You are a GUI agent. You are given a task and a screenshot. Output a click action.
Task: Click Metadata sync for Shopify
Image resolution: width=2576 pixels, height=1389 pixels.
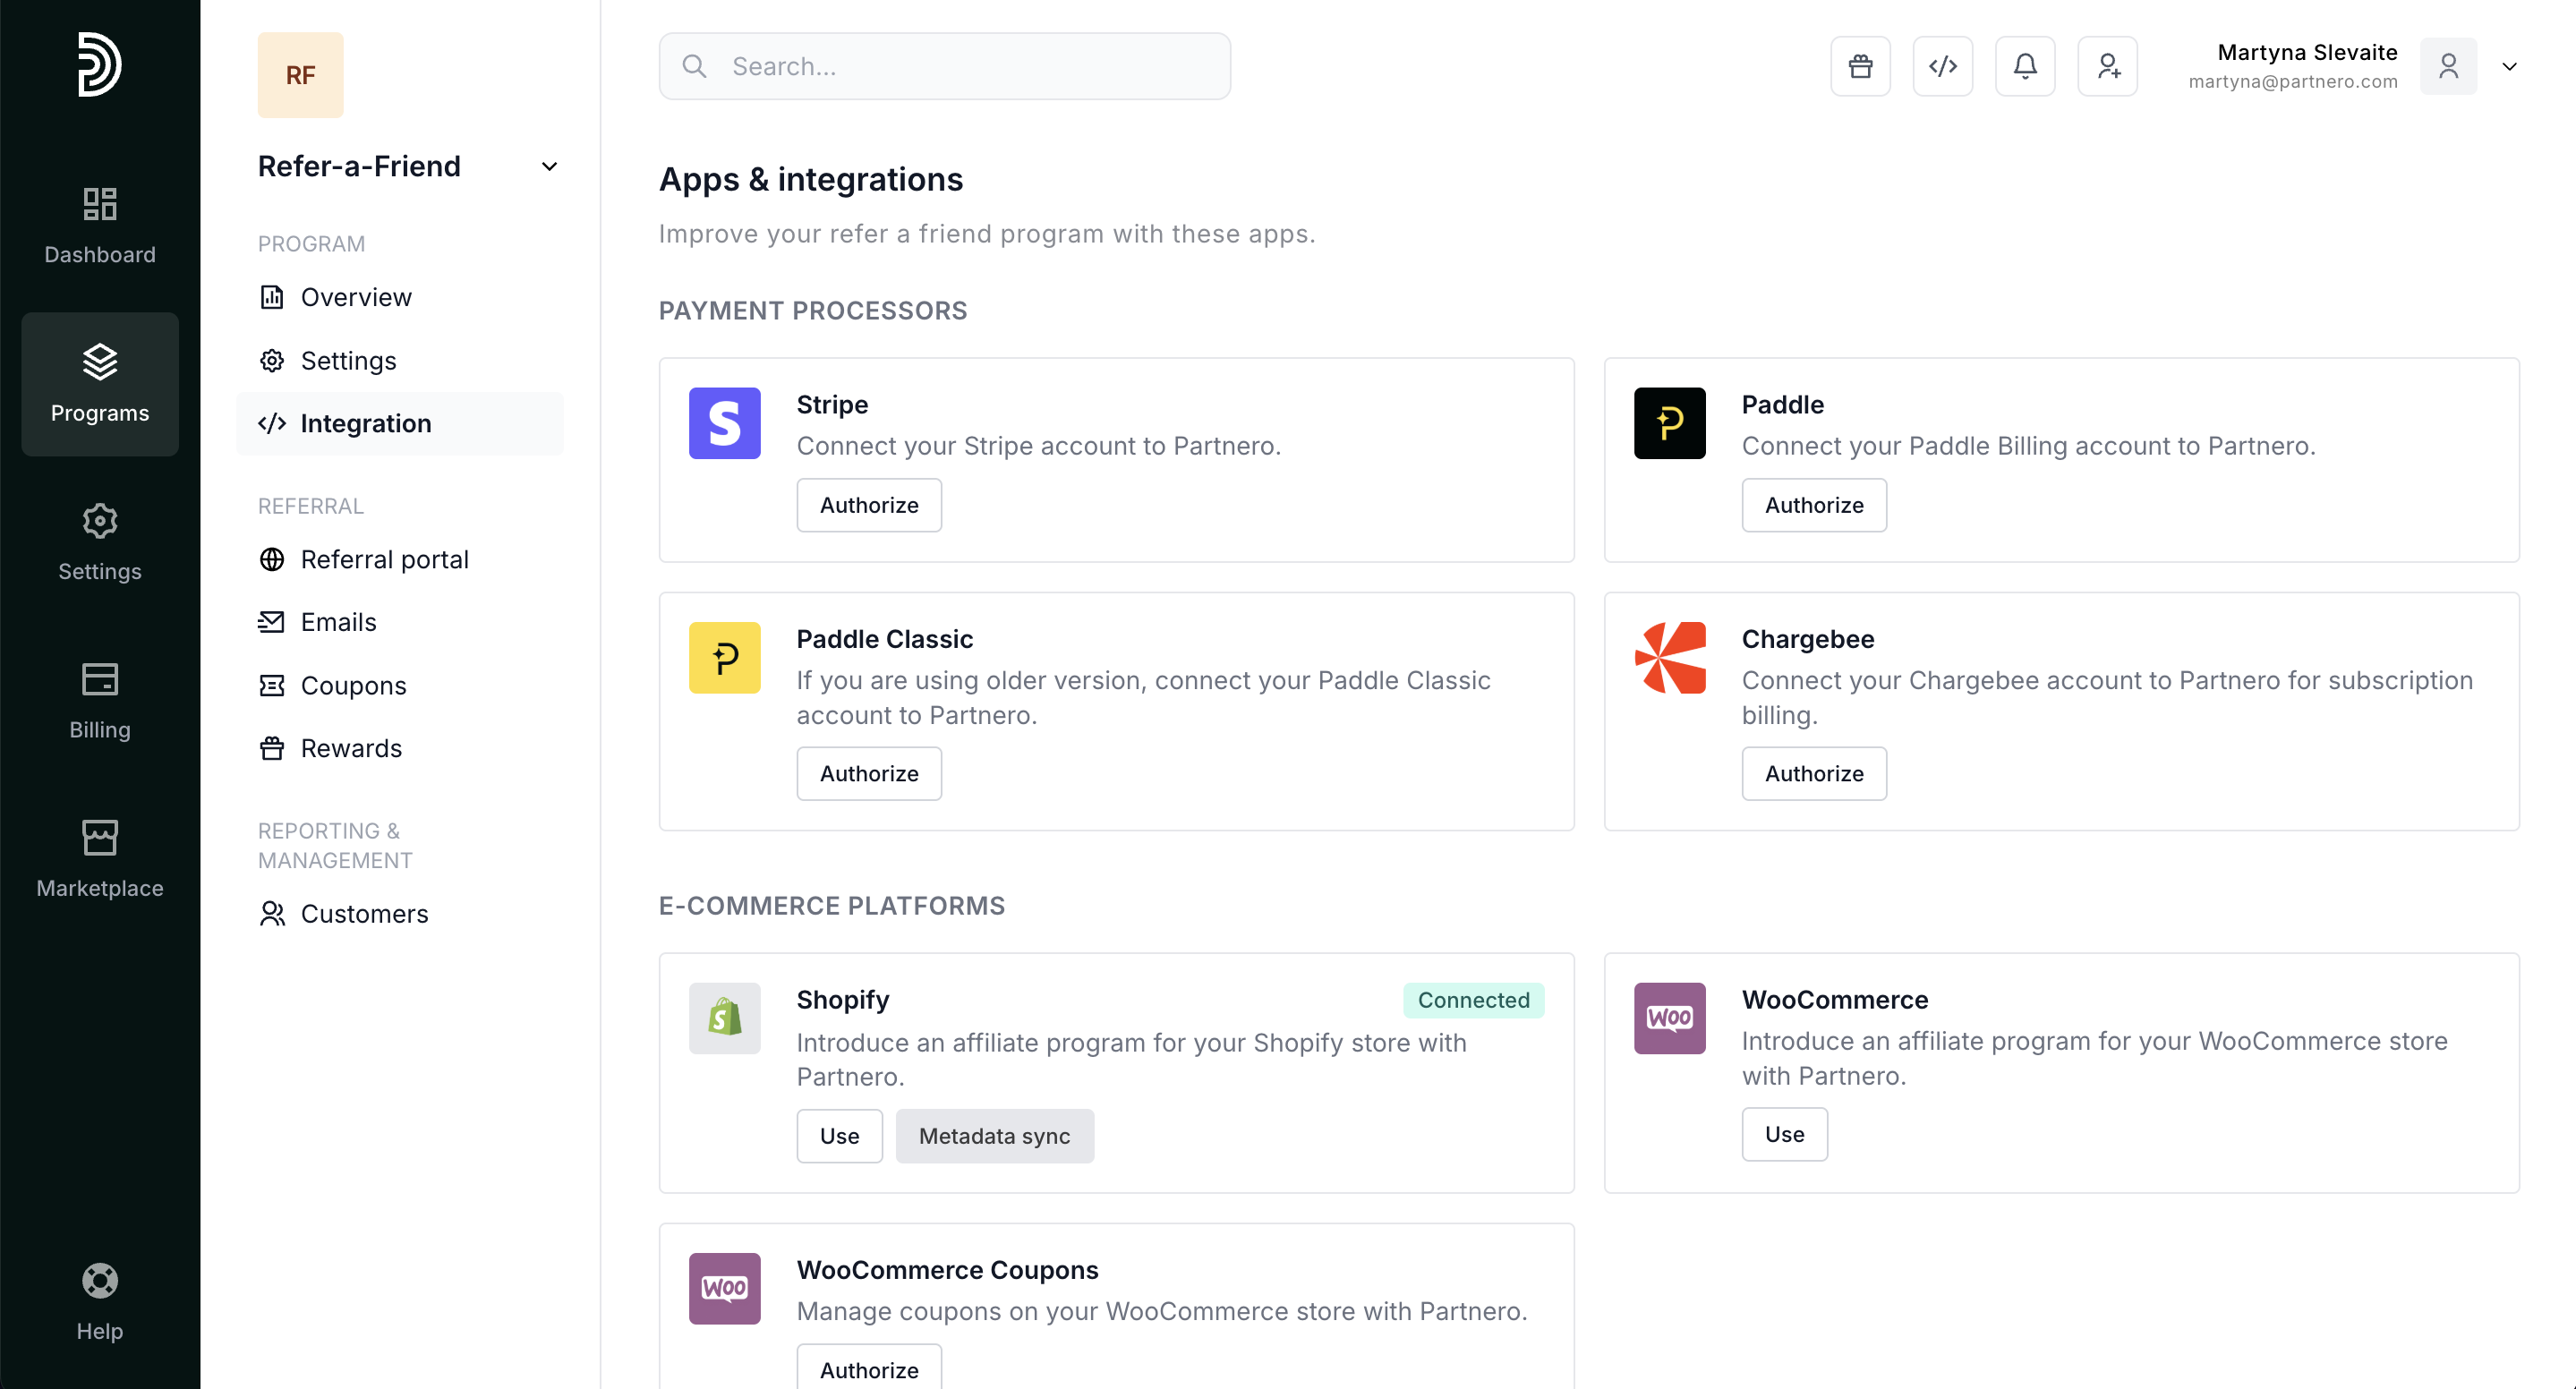point(993,1136)
